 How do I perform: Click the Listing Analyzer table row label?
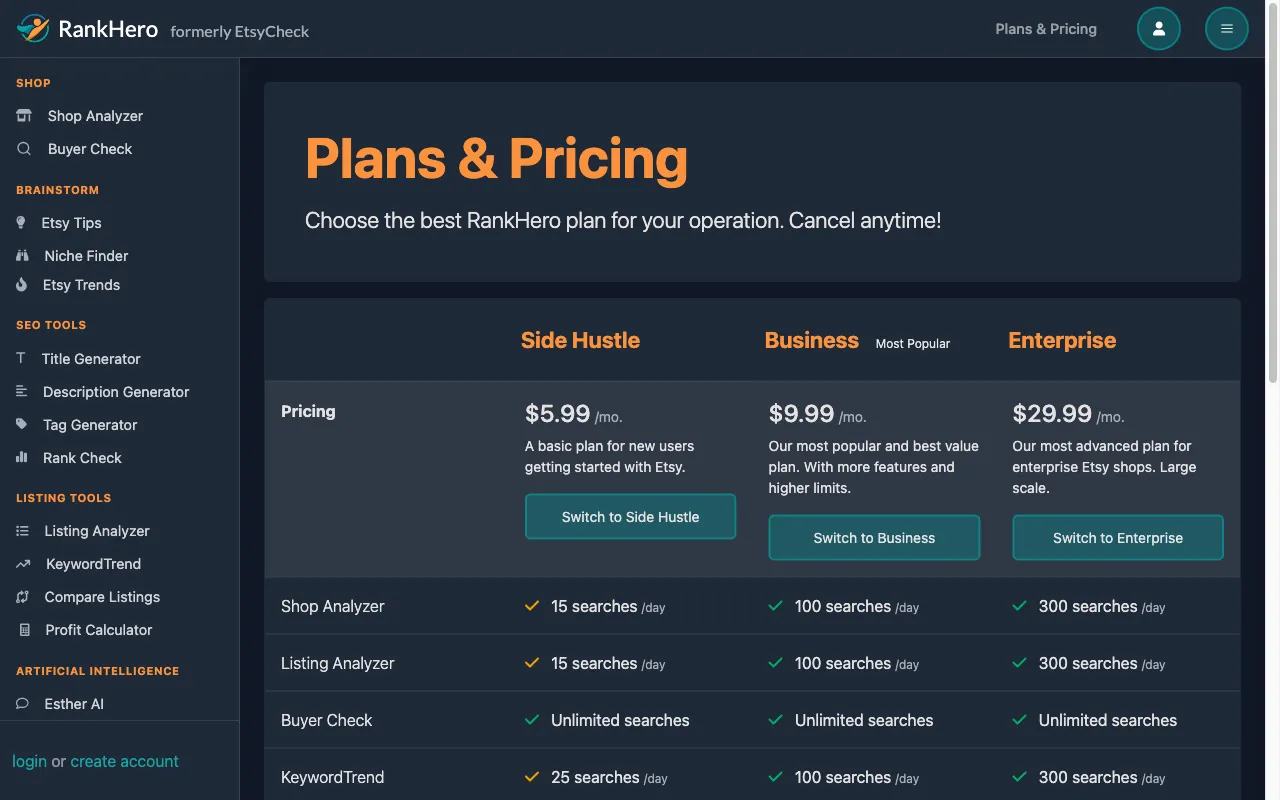[338, 663]
